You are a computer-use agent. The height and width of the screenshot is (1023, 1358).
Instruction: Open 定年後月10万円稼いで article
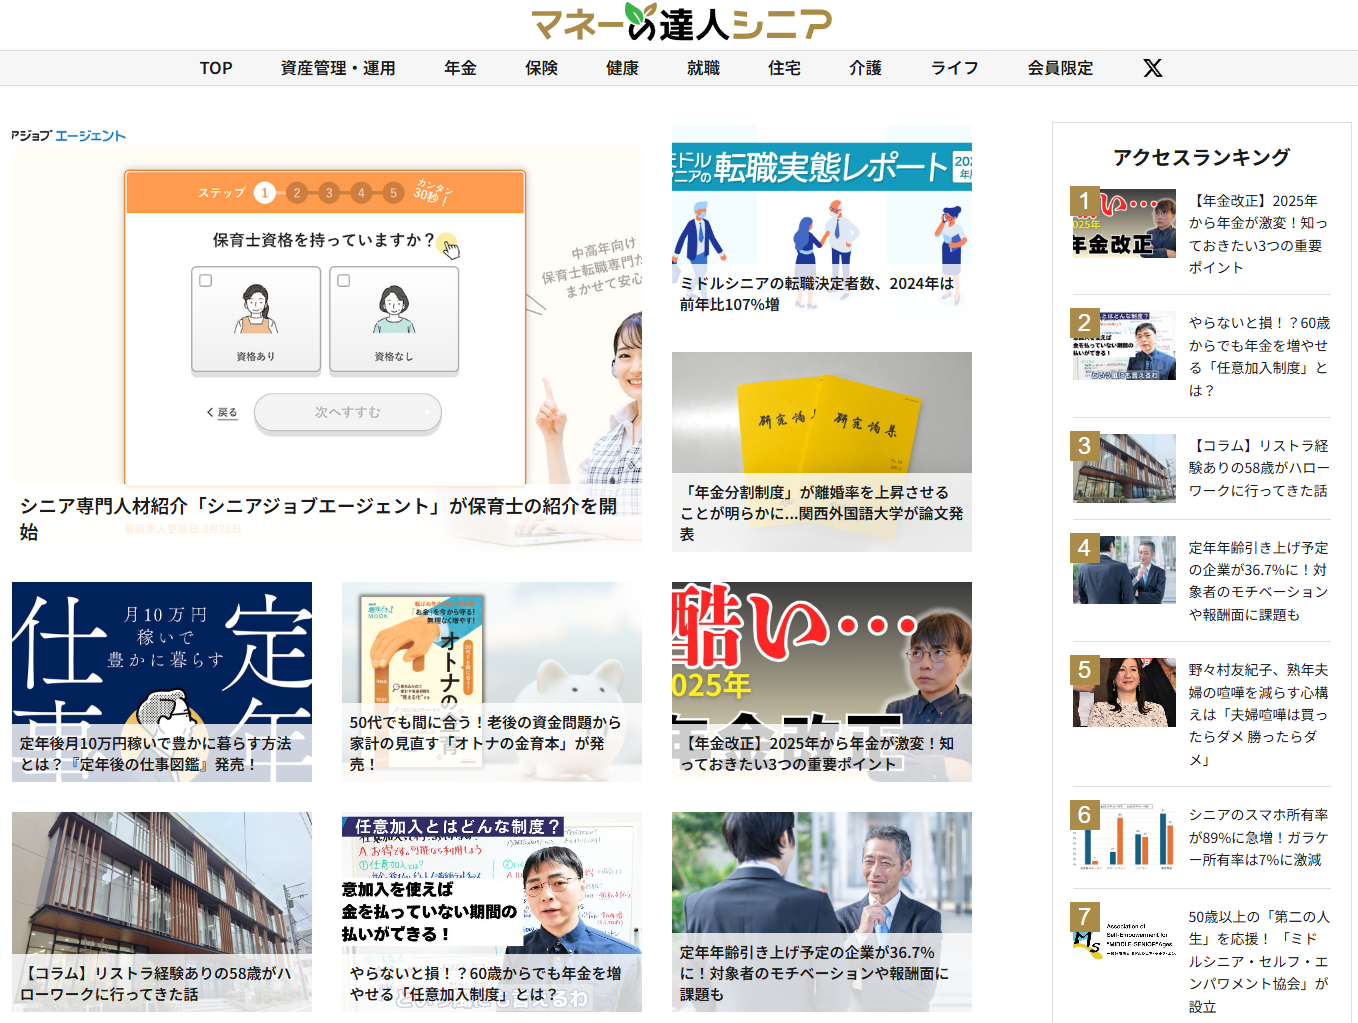pyautogui.click(x=156, y=754)
